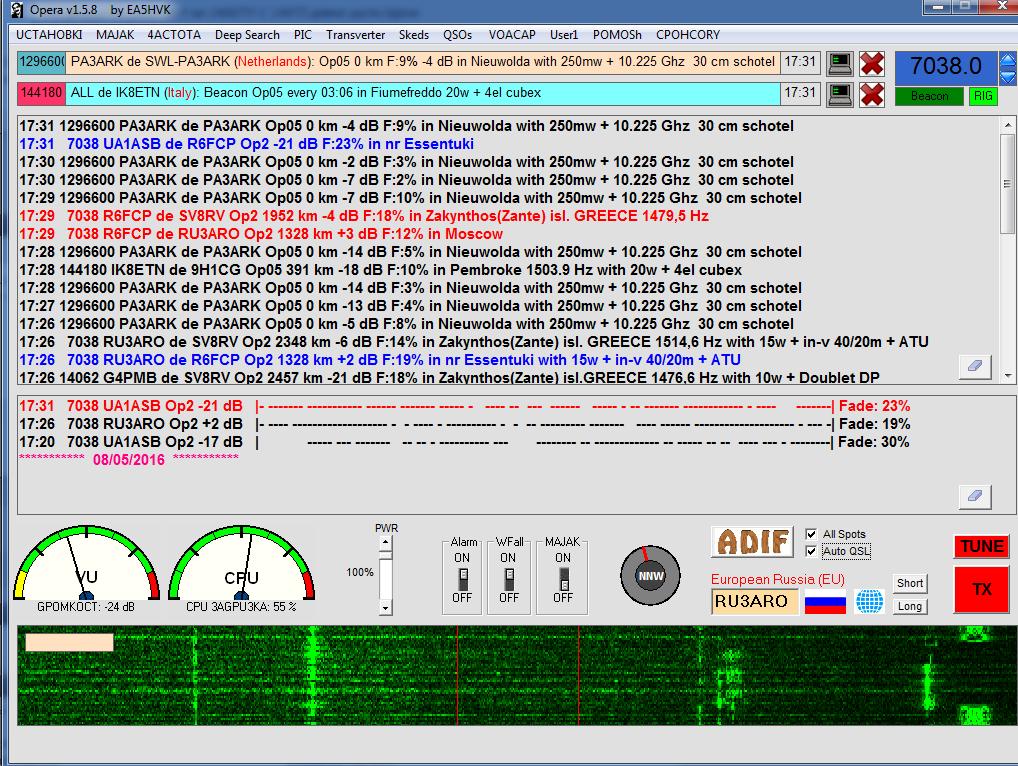This screenshot has height=766, width=1018.
Task: Uncheck the All Spots checkbox
Action: [812, 535]
